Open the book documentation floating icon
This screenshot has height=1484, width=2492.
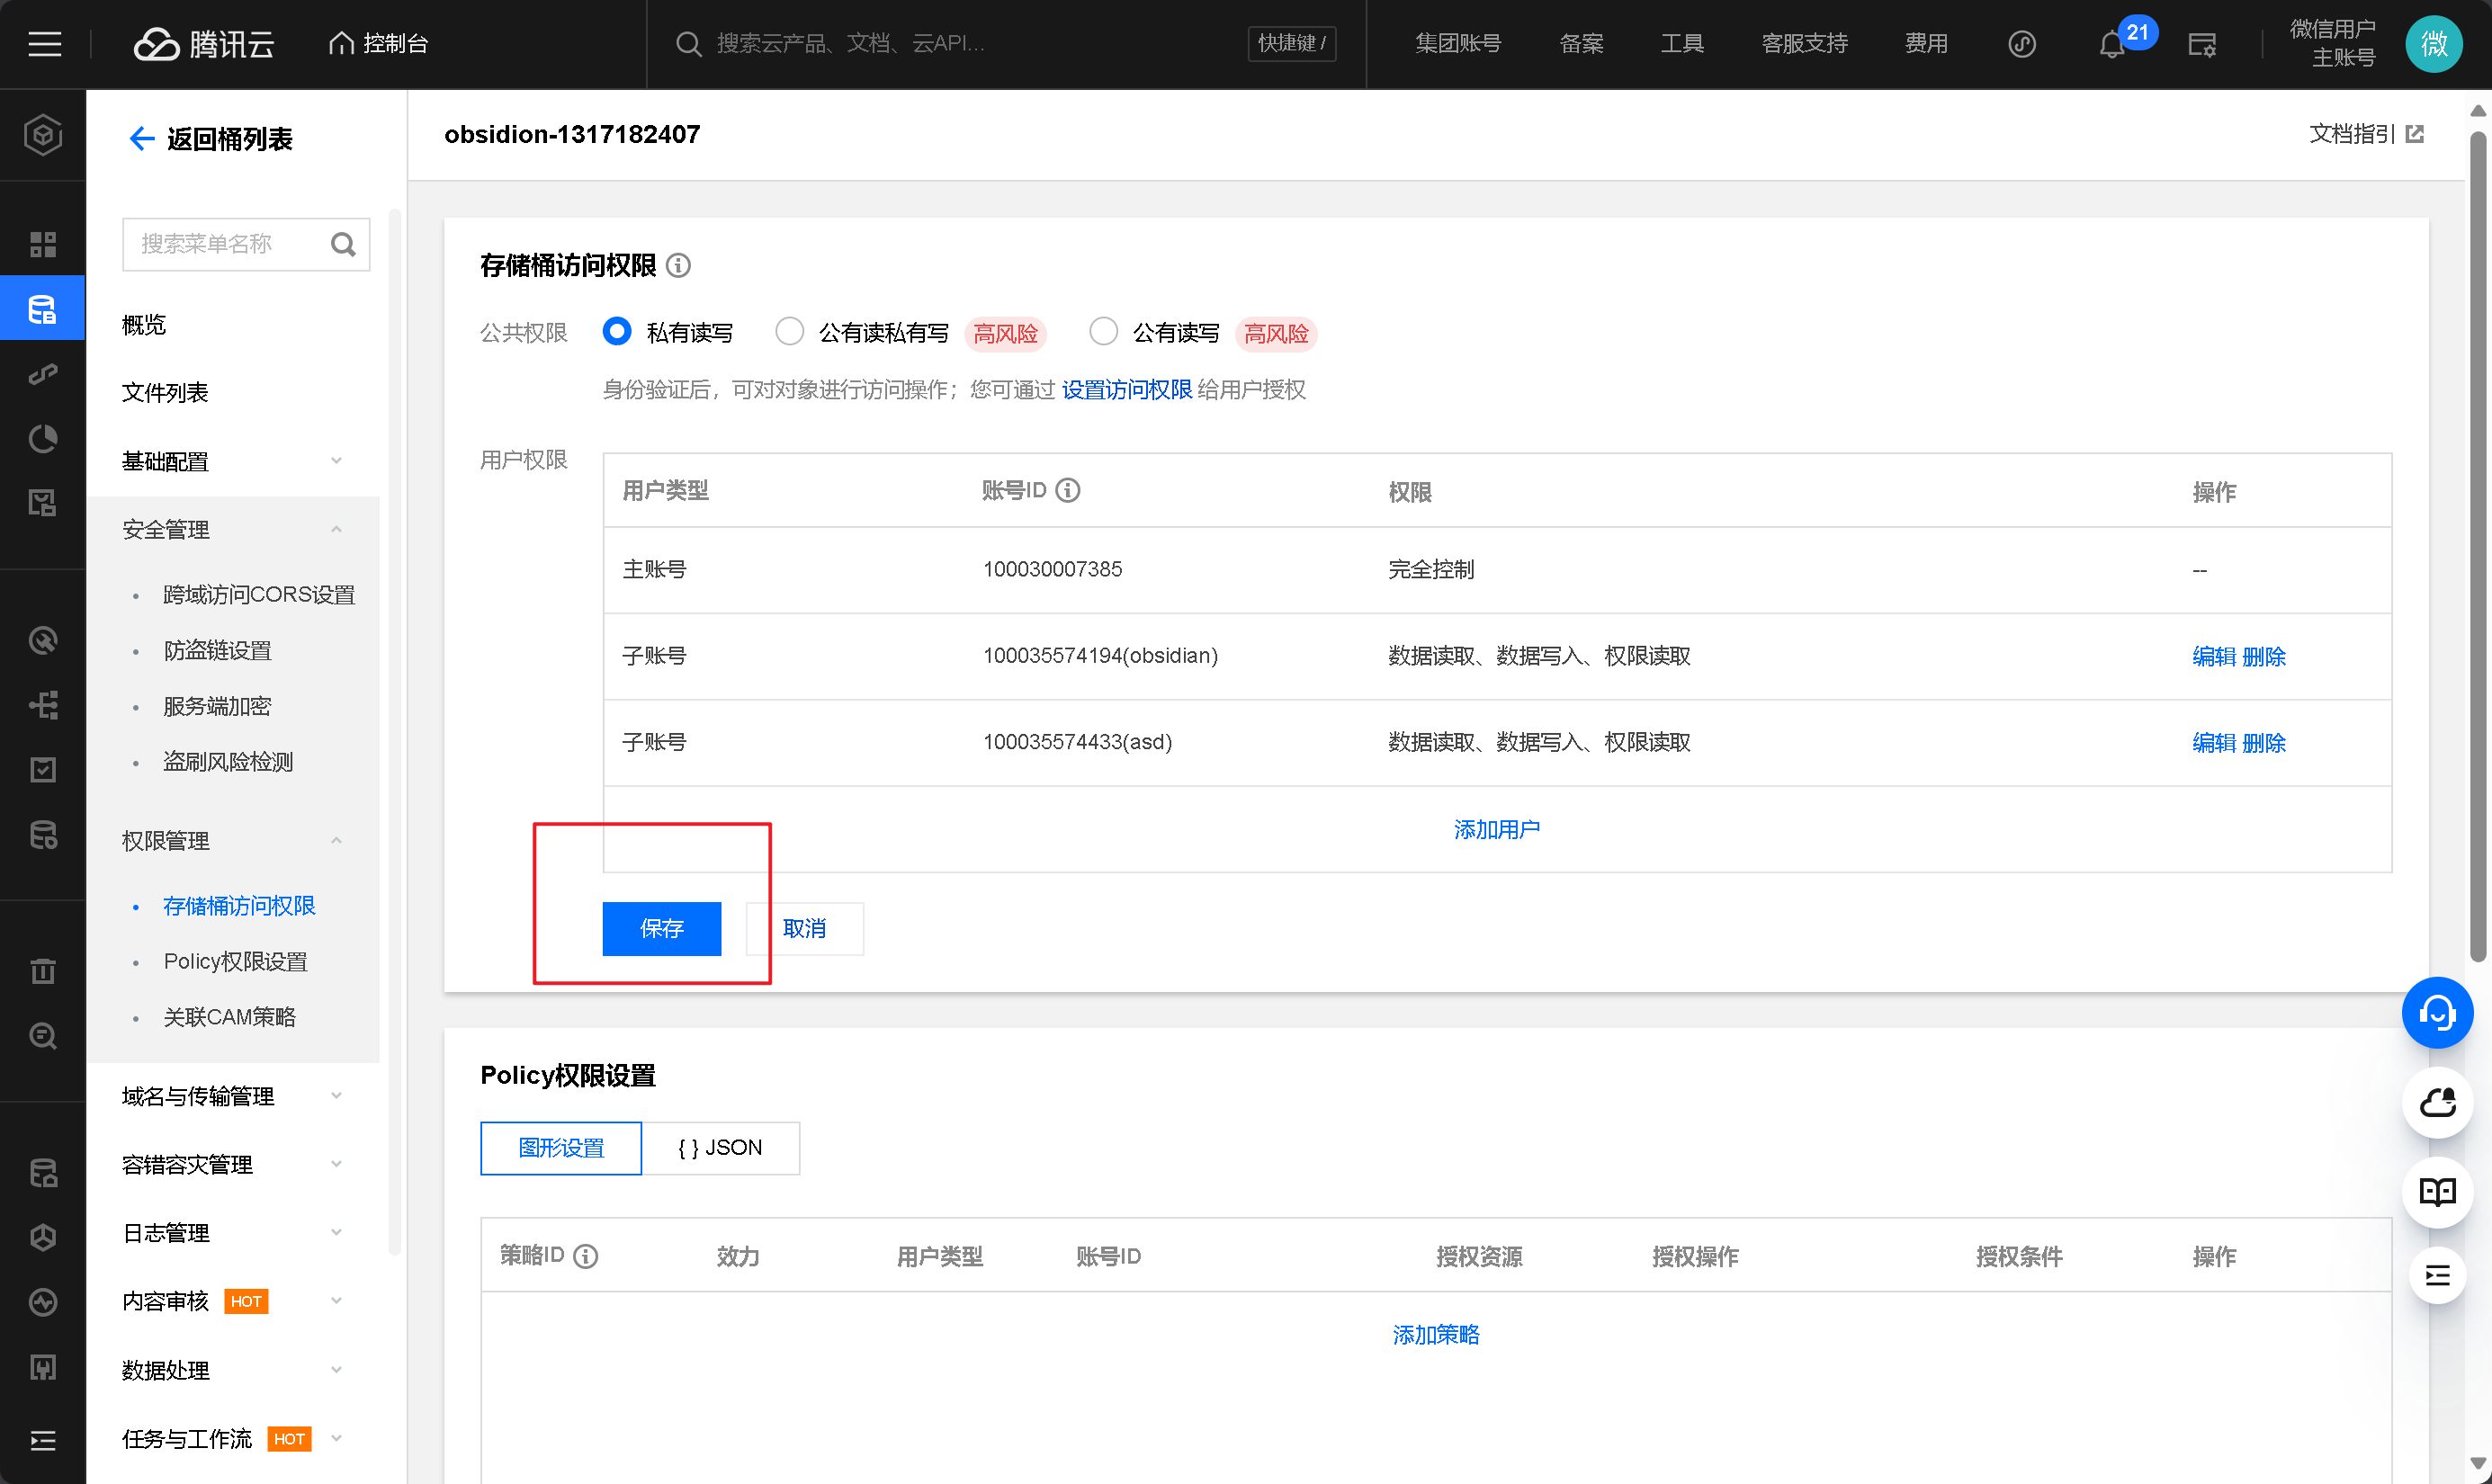(2437, 1191)
